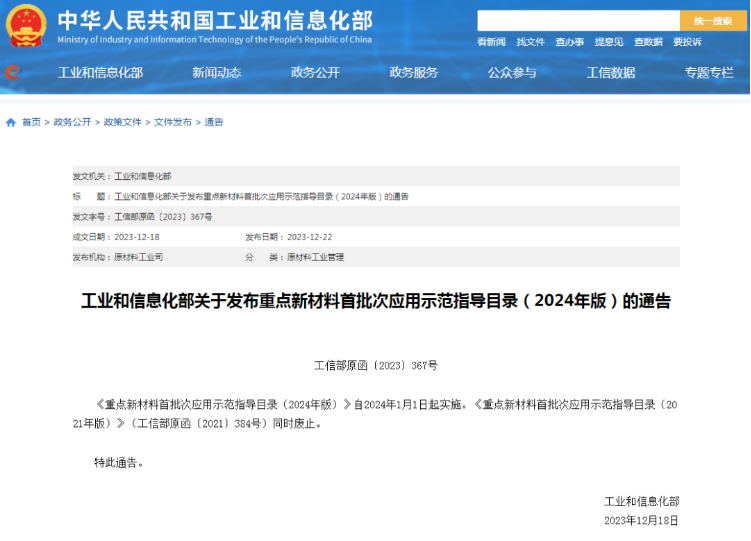Open the 找文件 quick link

pyautogui.click(x=531, y=42)
